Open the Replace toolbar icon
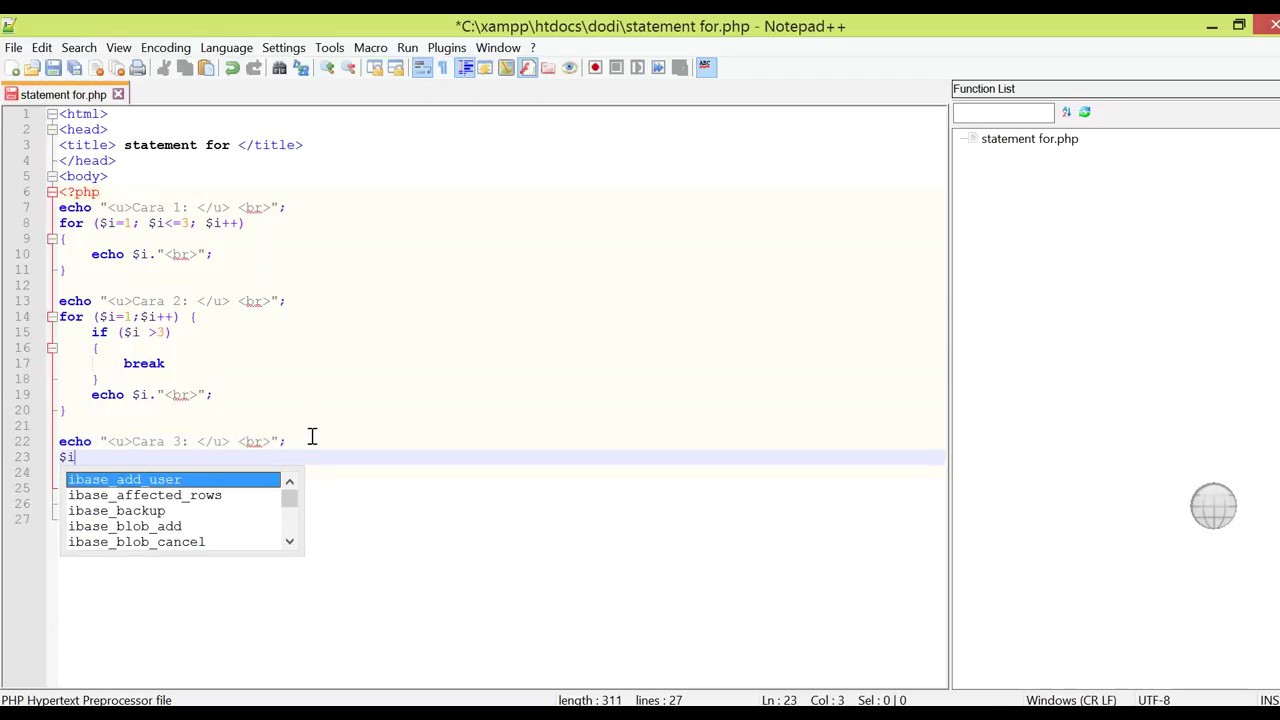The height and width of the screenshot is (720, 1280). (x=301, y=68)
